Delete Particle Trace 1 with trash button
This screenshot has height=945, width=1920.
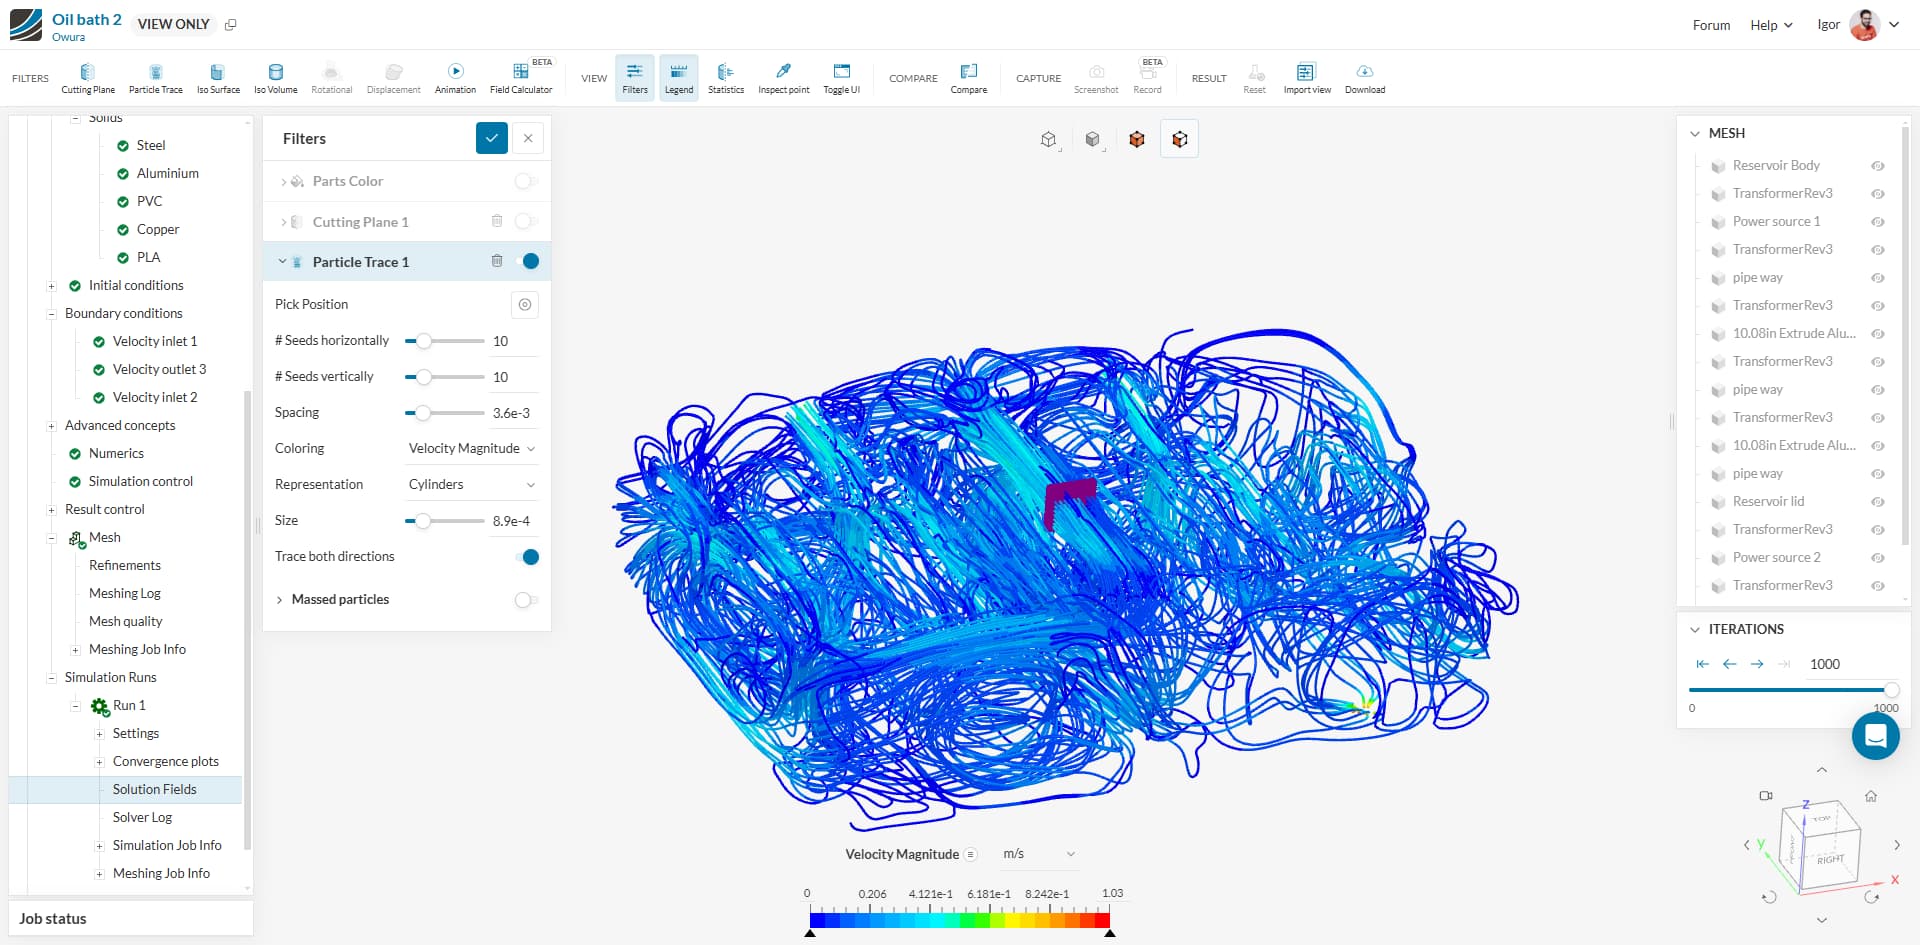pyautogui.click(x=497, y=261)
